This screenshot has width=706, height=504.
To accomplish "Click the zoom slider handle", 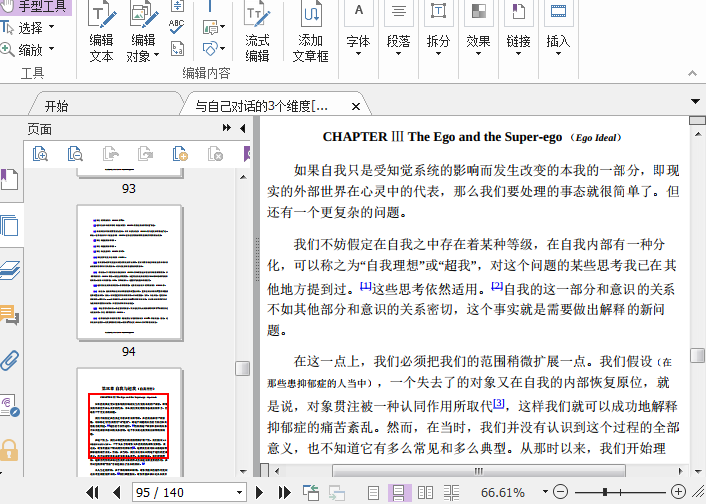I will click(x=605, y=492).
